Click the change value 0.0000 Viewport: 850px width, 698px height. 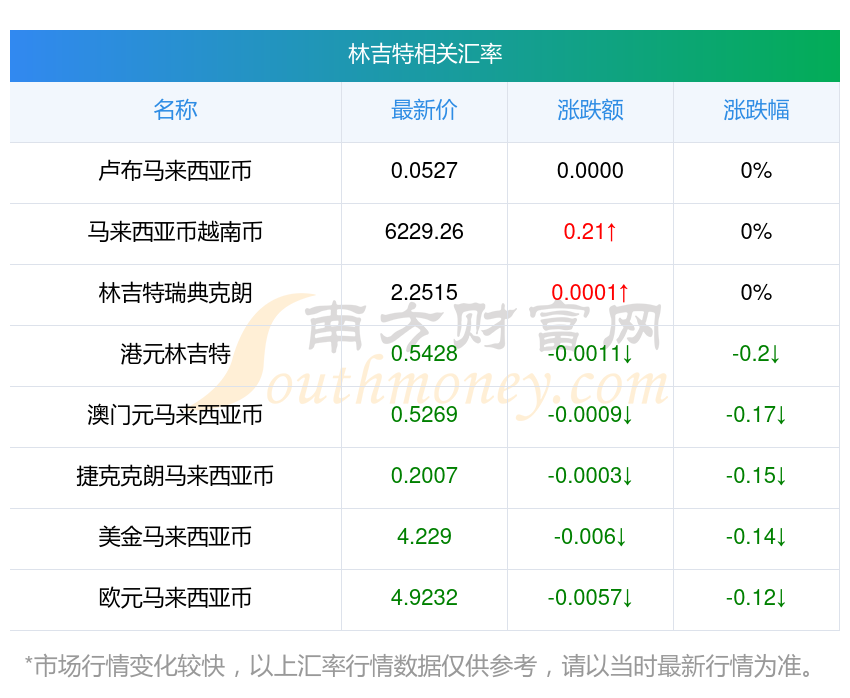tap(590, 171)
